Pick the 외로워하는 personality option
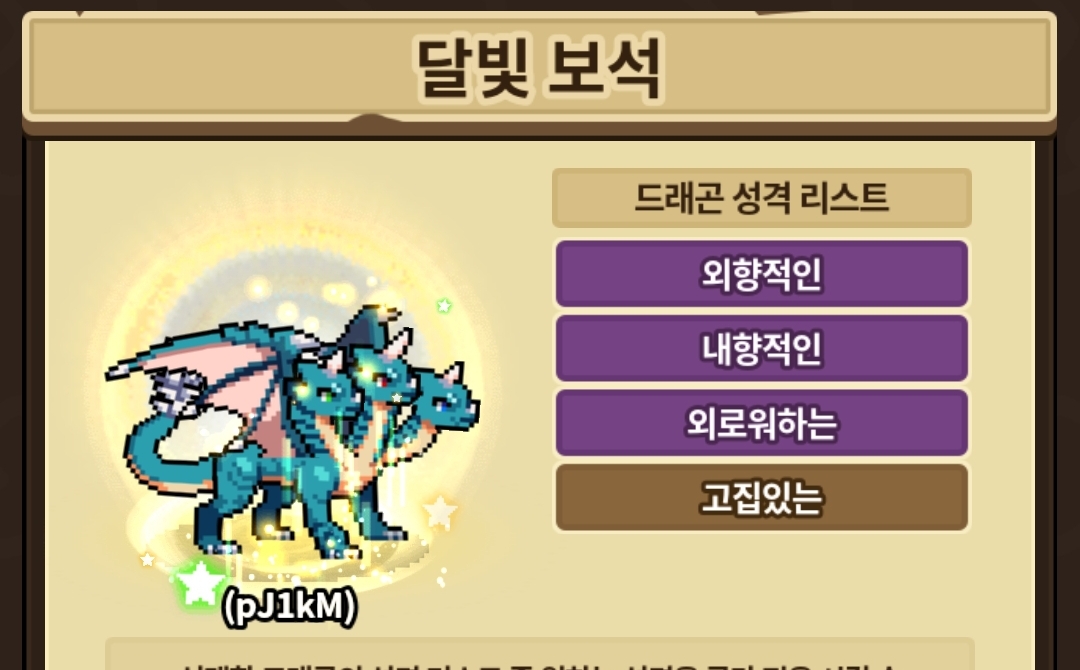 click(762, 422)
